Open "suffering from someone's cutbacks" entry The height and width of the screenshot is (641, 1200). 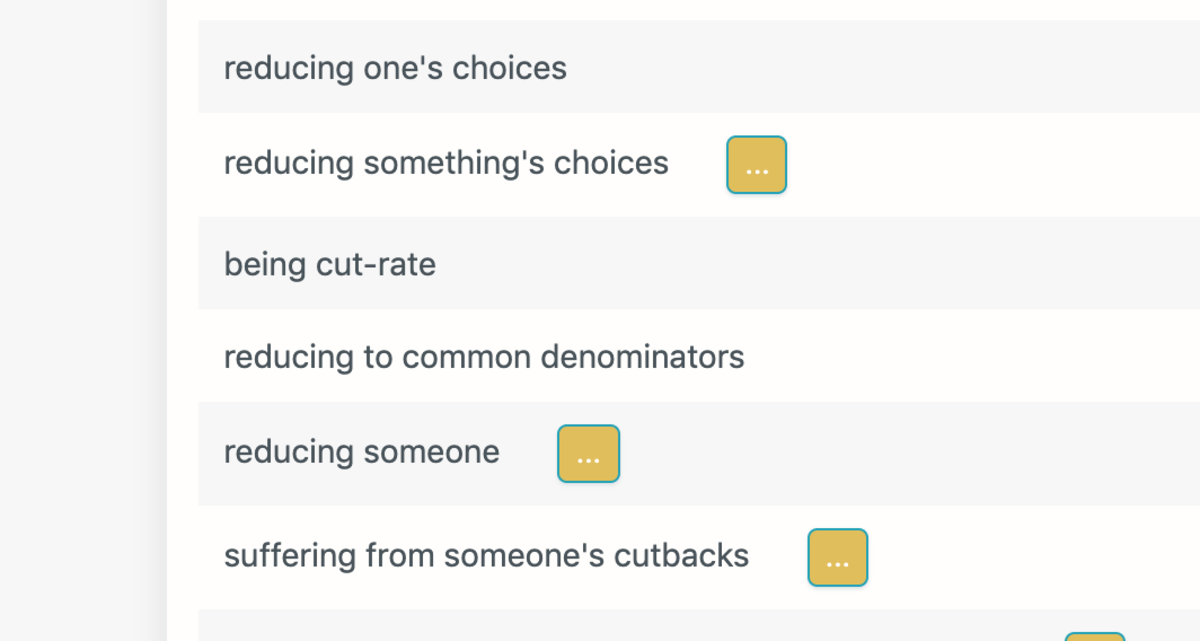point(486,556)
